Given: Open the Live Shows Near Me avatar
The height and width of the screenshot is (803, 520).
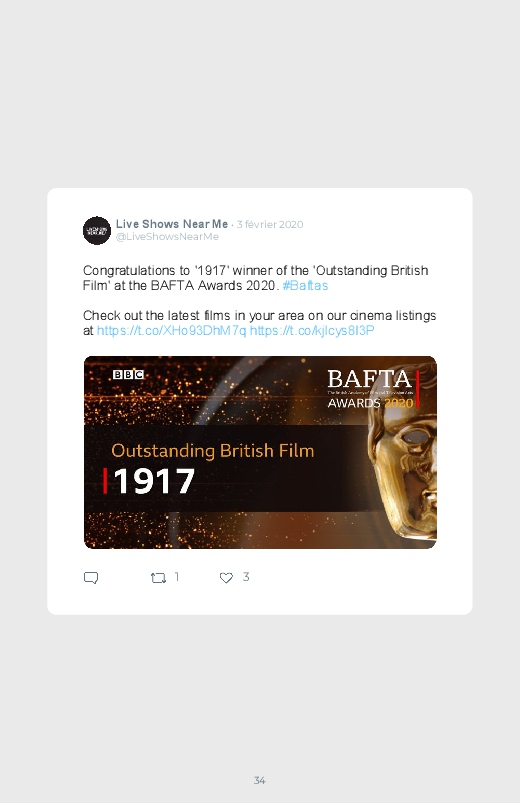Looking at the screenshot, I should pos(97,230).
